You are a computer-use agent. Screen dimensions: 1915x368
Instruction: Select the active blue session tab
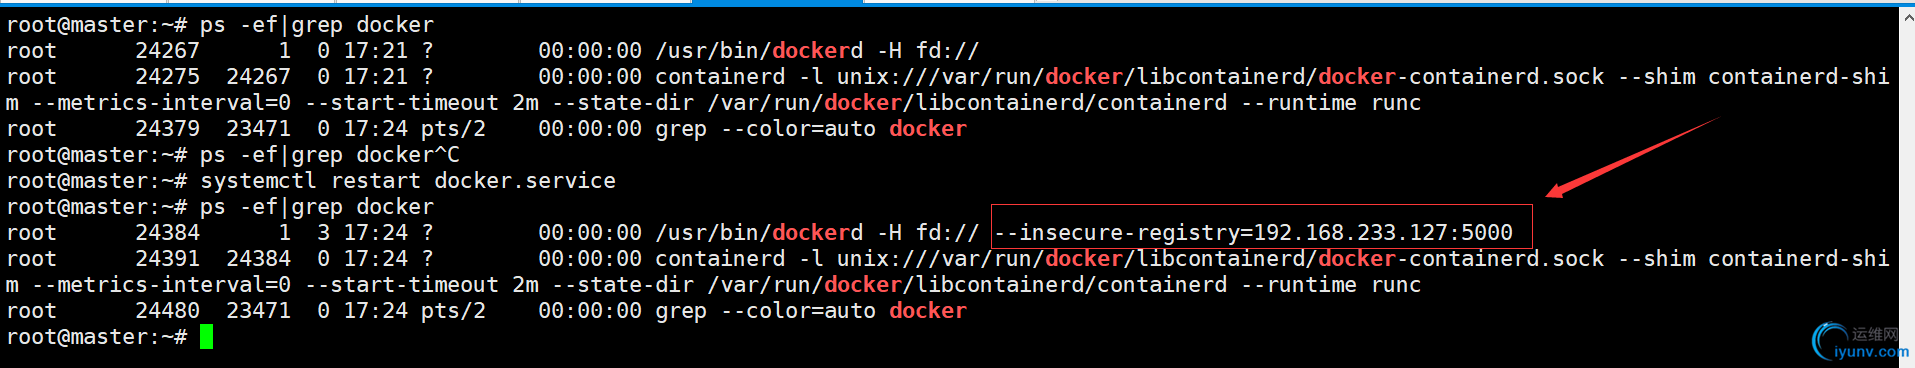[777, 2]
